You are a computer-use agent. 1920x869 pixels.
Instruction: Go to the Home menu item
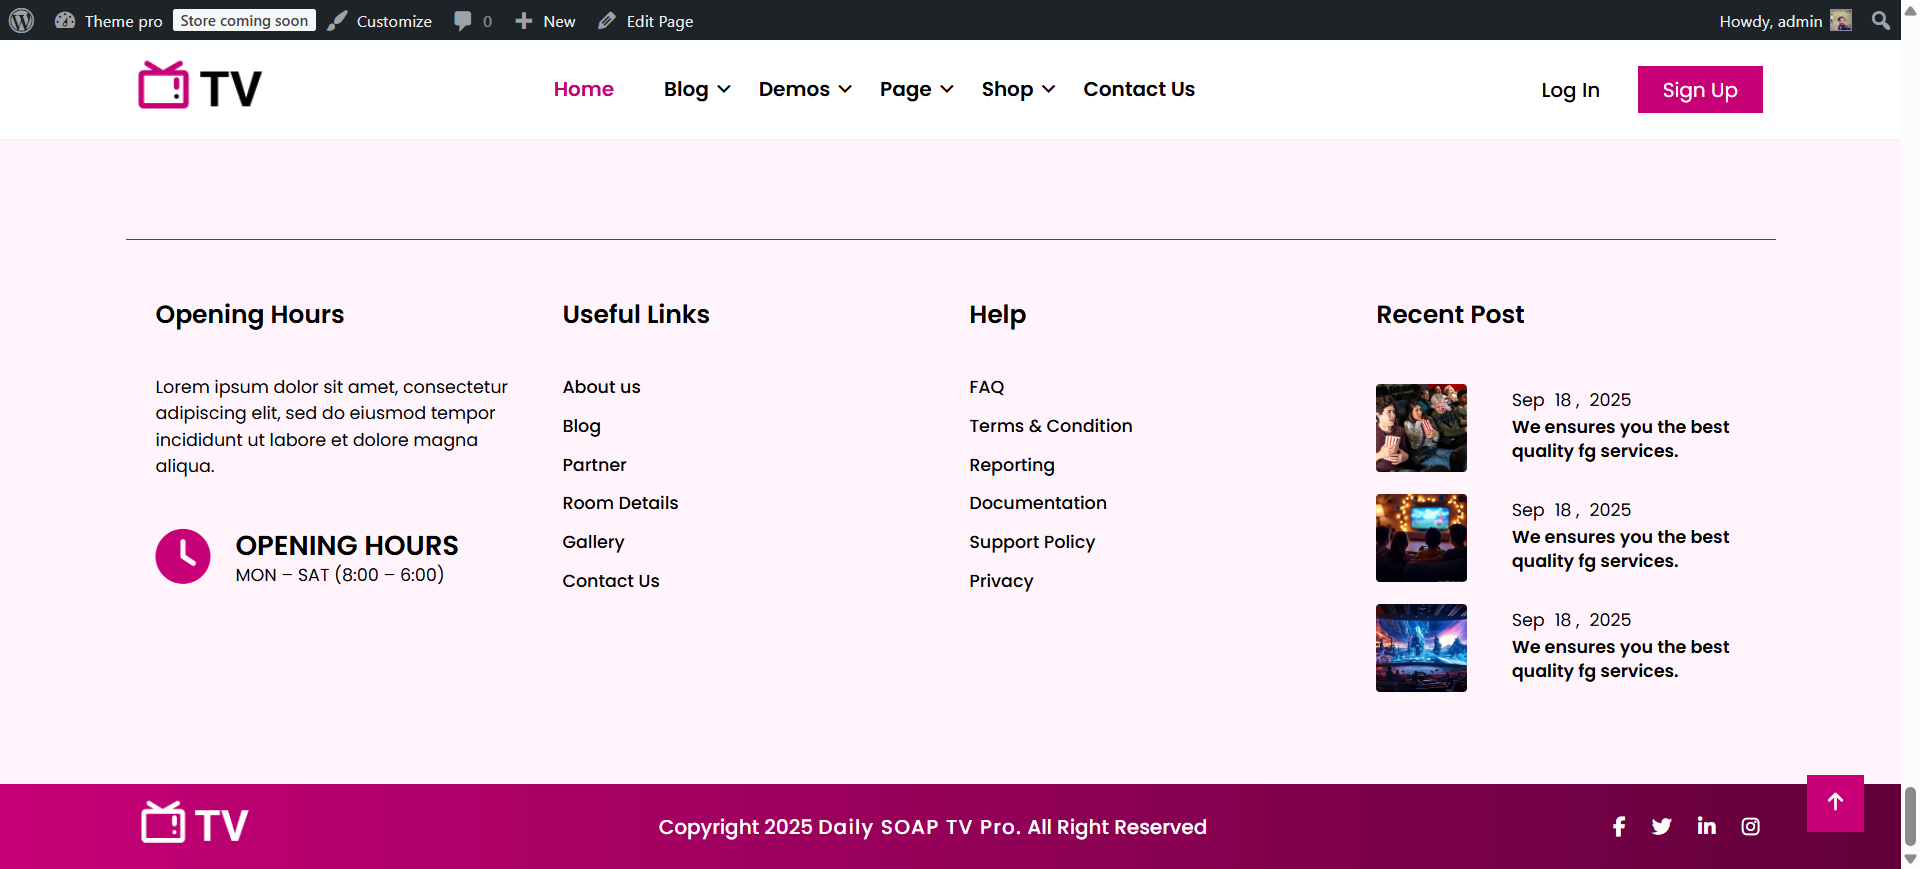tap(583, 89)
